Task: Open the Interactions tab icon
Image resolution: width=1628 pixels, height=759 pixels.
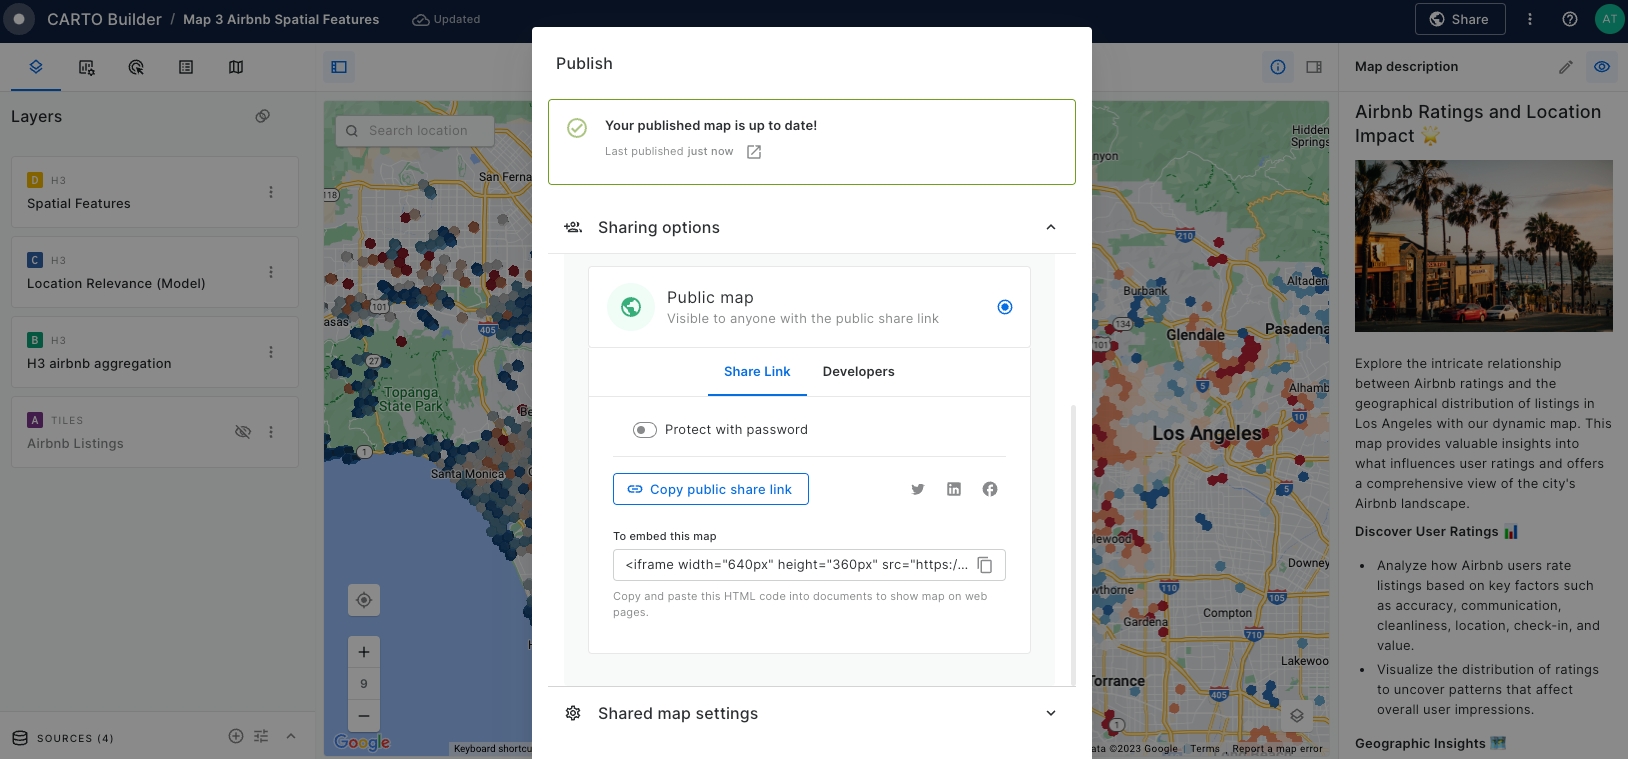Action: pos(136,67)
